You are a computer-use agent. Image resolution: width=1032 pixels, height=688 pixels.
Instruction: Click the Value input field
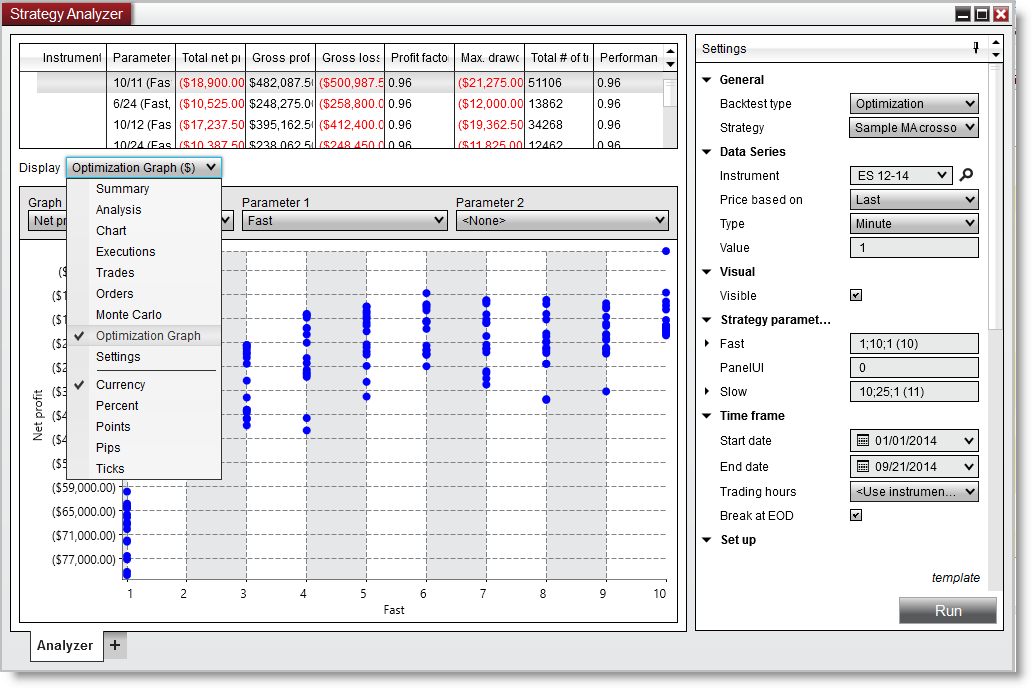point(913,247)
